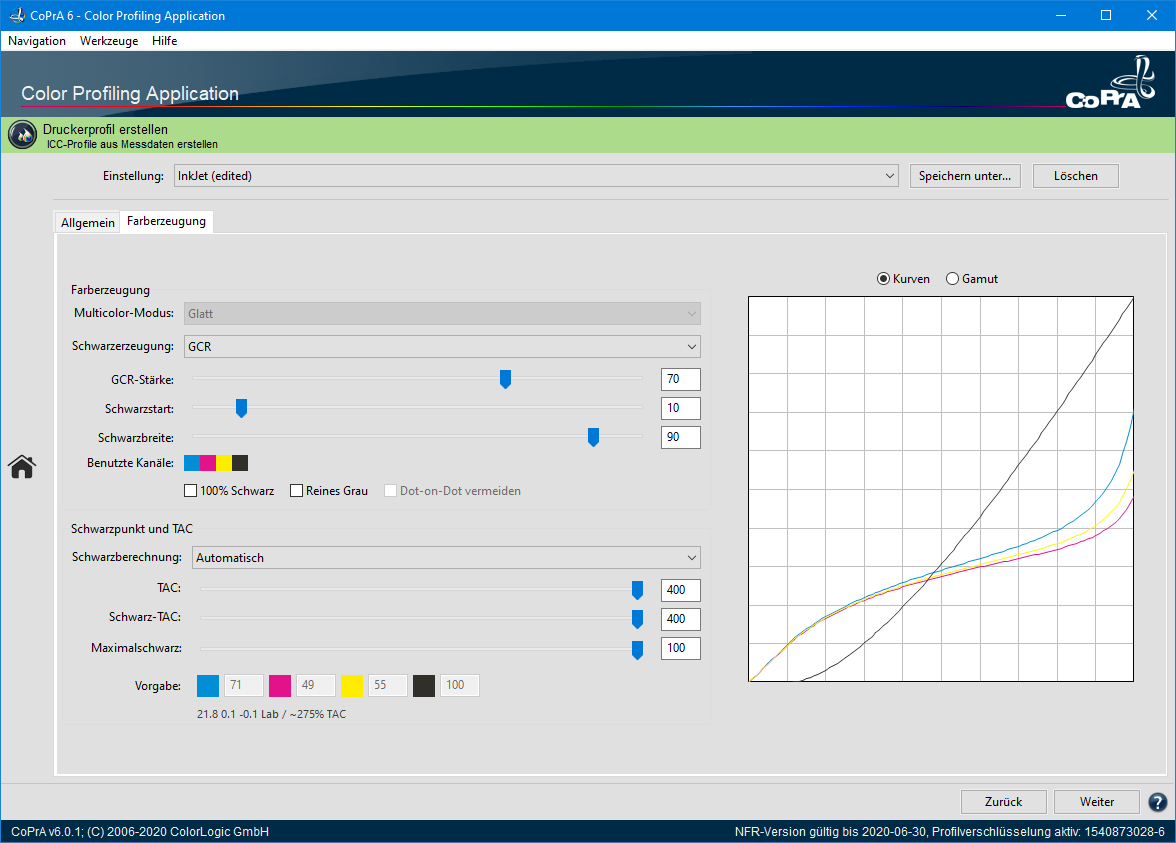Viewport: 1176px width, 843px height.
Task: Switch to the Allgemein tab
Action: click(x=88, y=223)
